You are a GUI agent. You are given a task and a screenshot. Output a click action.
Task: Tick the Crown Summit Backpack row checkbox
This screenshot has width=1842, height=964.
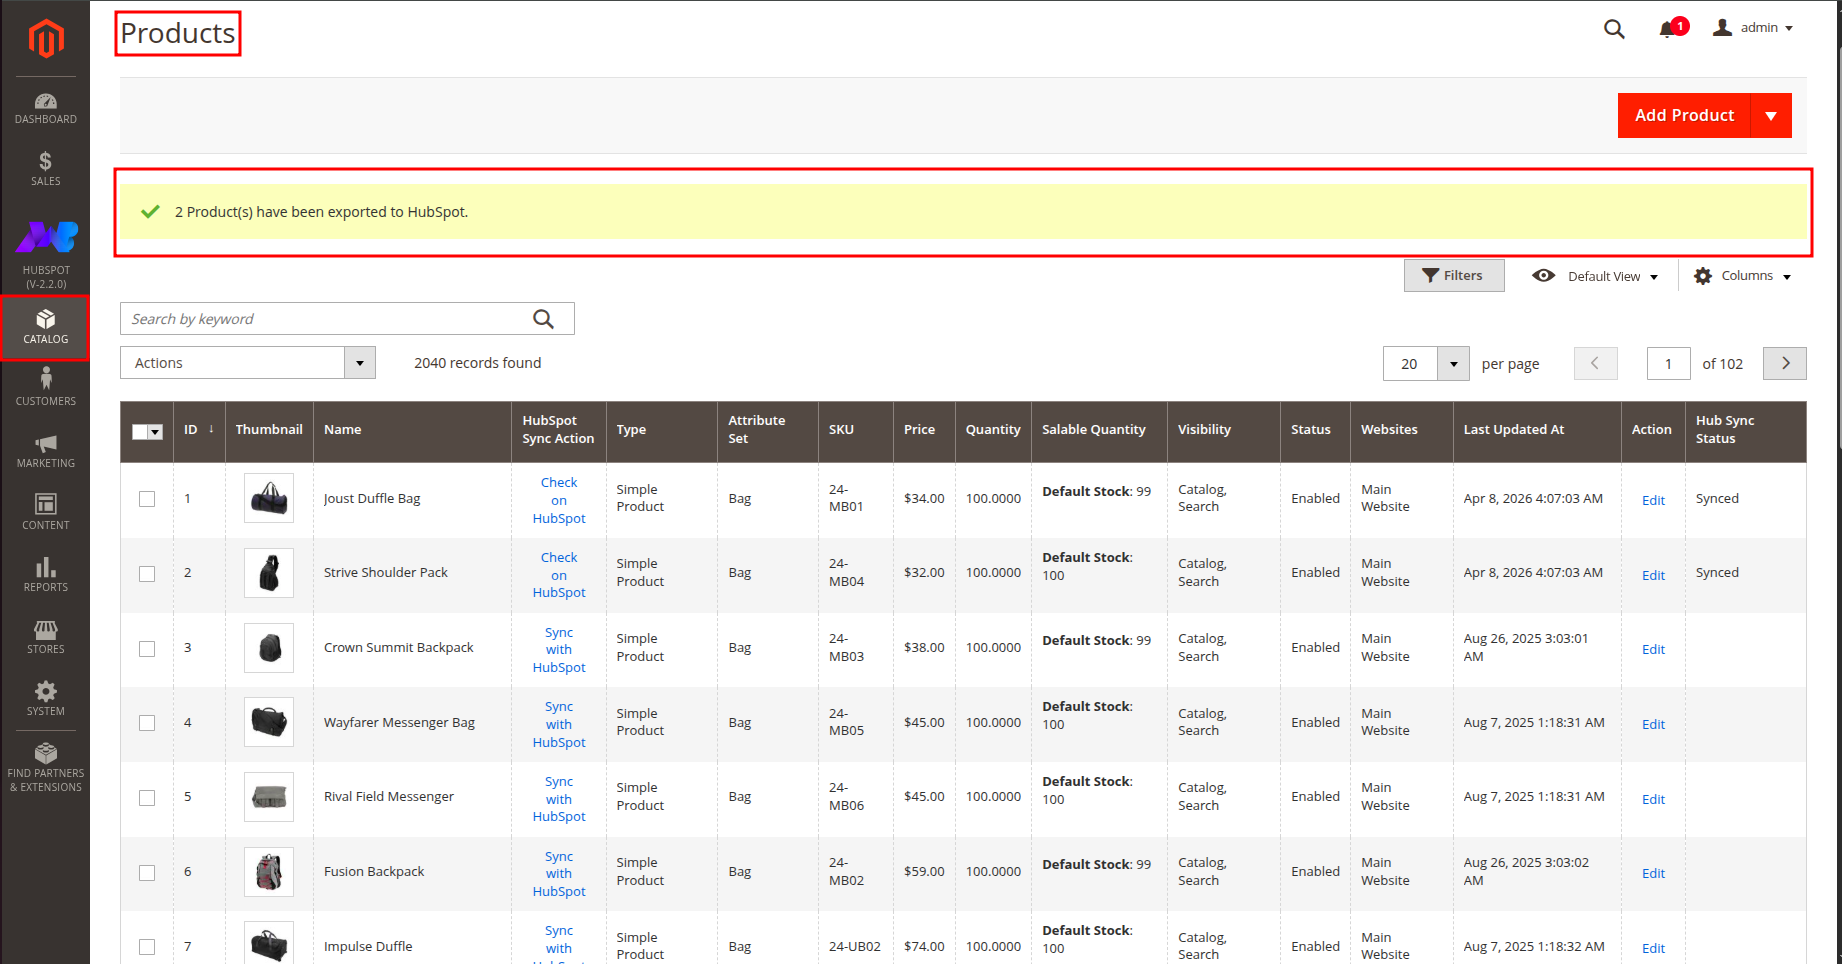(147, 648)
